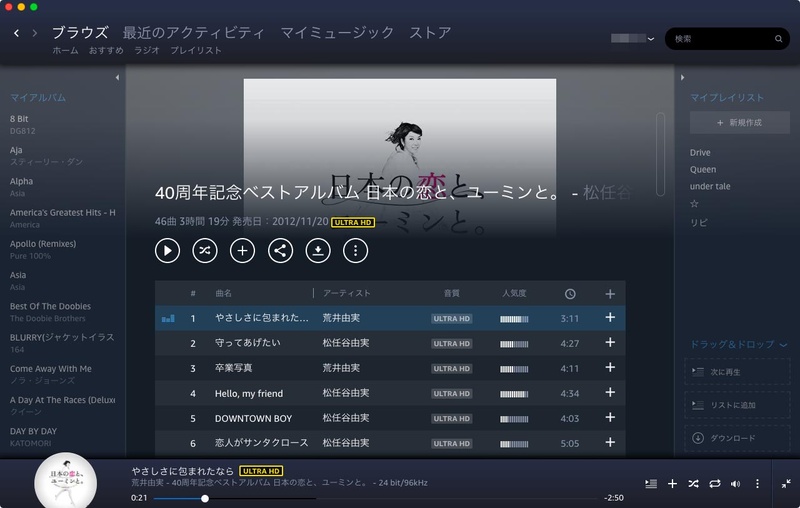This screenshot has height=508, width=800.
Task: Open the Apollo (Remixes) album
Action: (43, 244)
